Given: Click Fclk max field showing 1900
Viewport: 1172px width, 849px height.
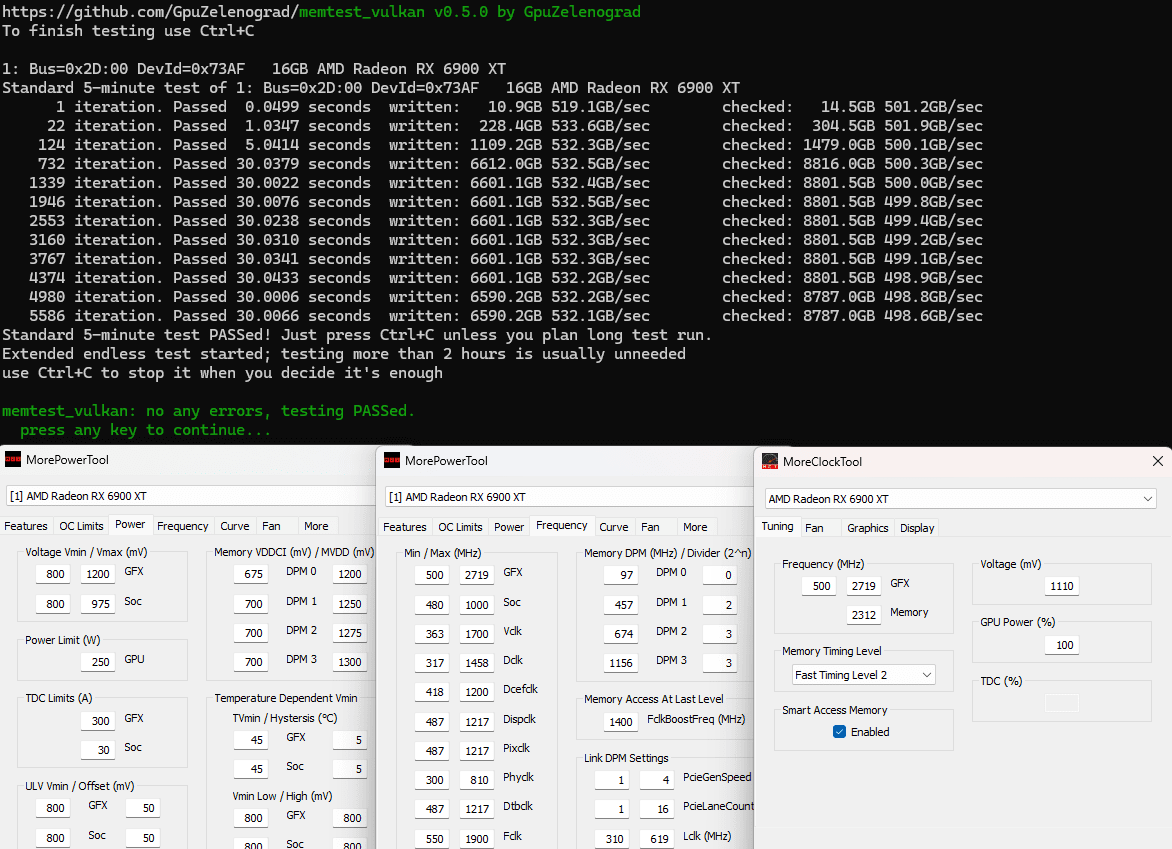Looking at the screenshot, I should coord(475,839).
